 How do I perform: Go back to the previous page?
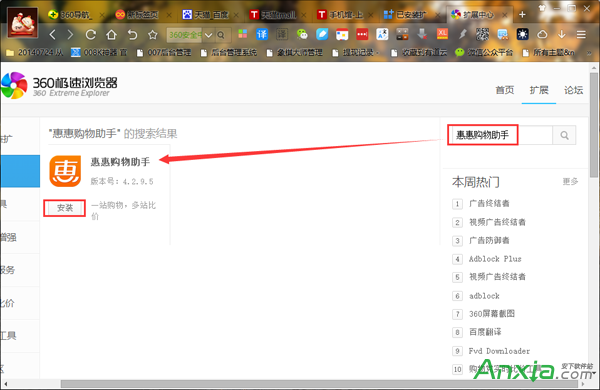pos(53,35)
